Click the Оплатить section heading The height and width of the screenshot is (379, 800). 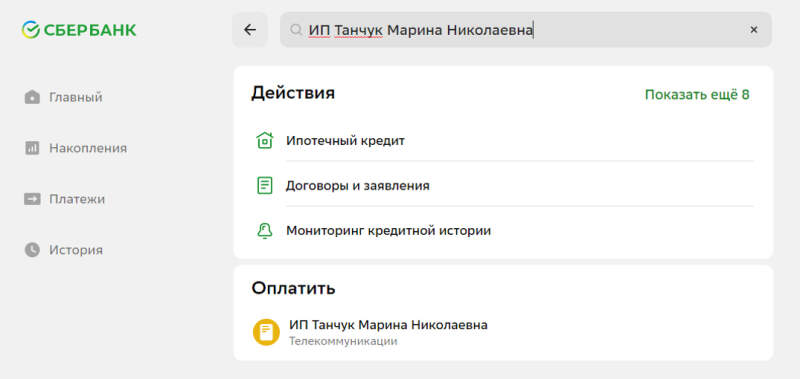click(293, 288)
